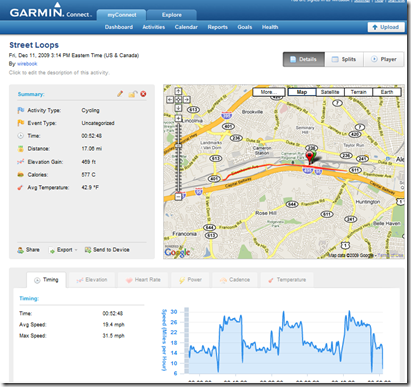
Task: Click the Avg Speed value 19.4 mph
Action: point(113,324)
